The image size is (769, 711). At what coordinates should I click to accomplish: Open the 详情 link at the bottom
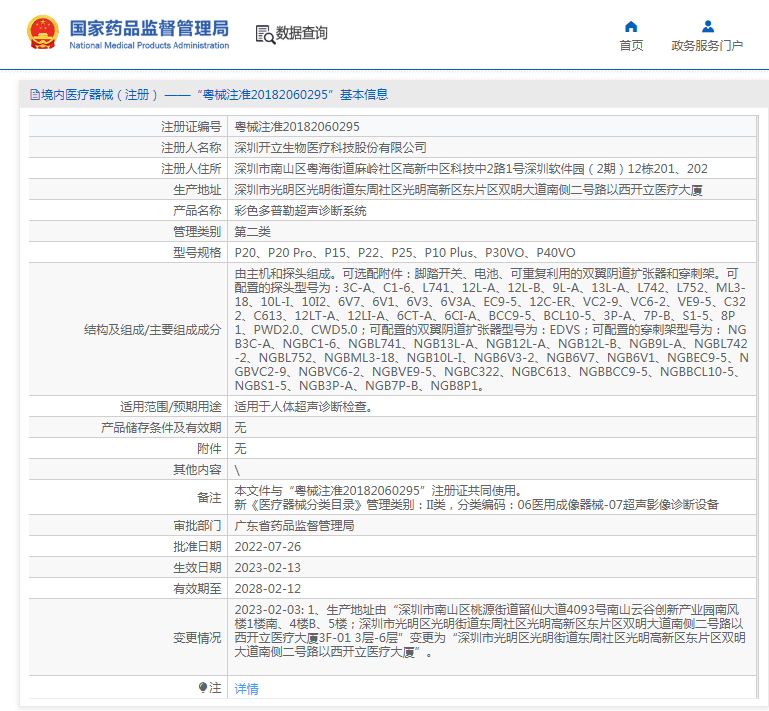pyautogui.click(x=246, y=689)
